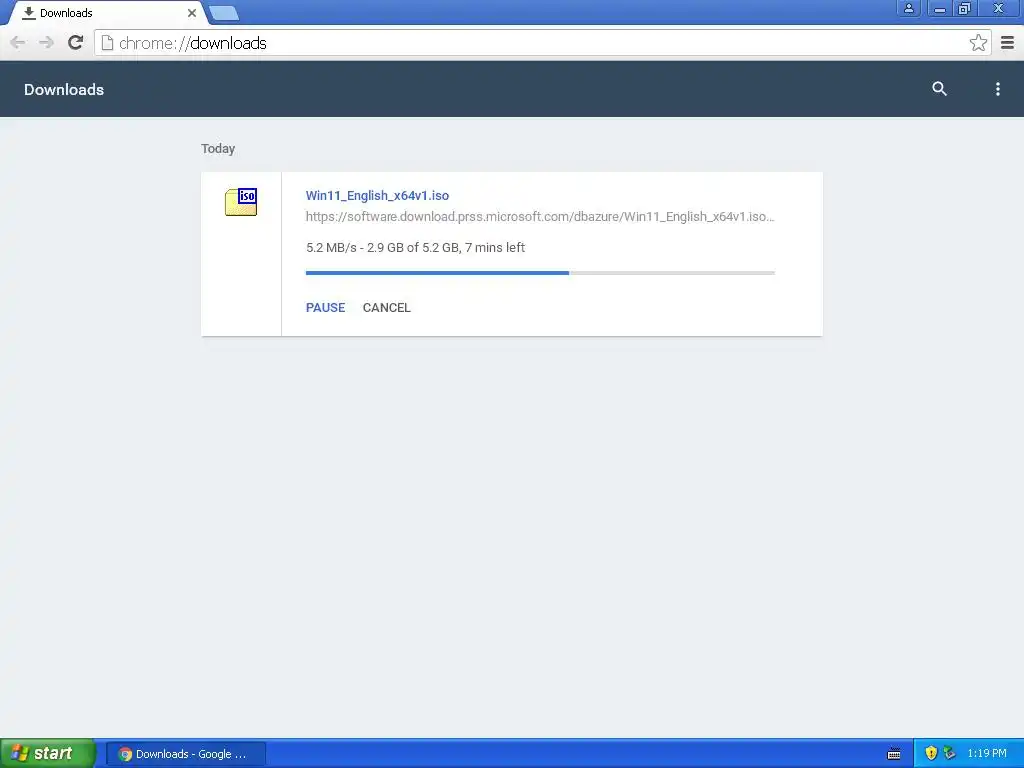
Task: Open the Win11_English_x64v1.iso file link
Action: (377, 195)
